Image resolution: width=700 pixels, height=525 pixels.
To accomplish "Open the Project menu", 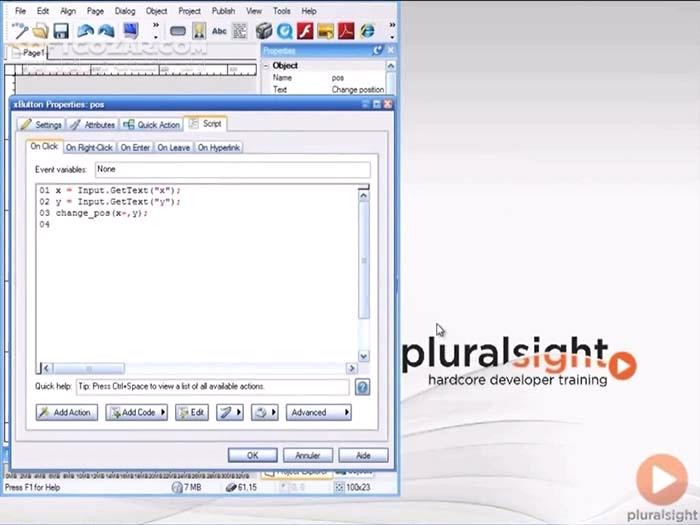I will 189,11.
